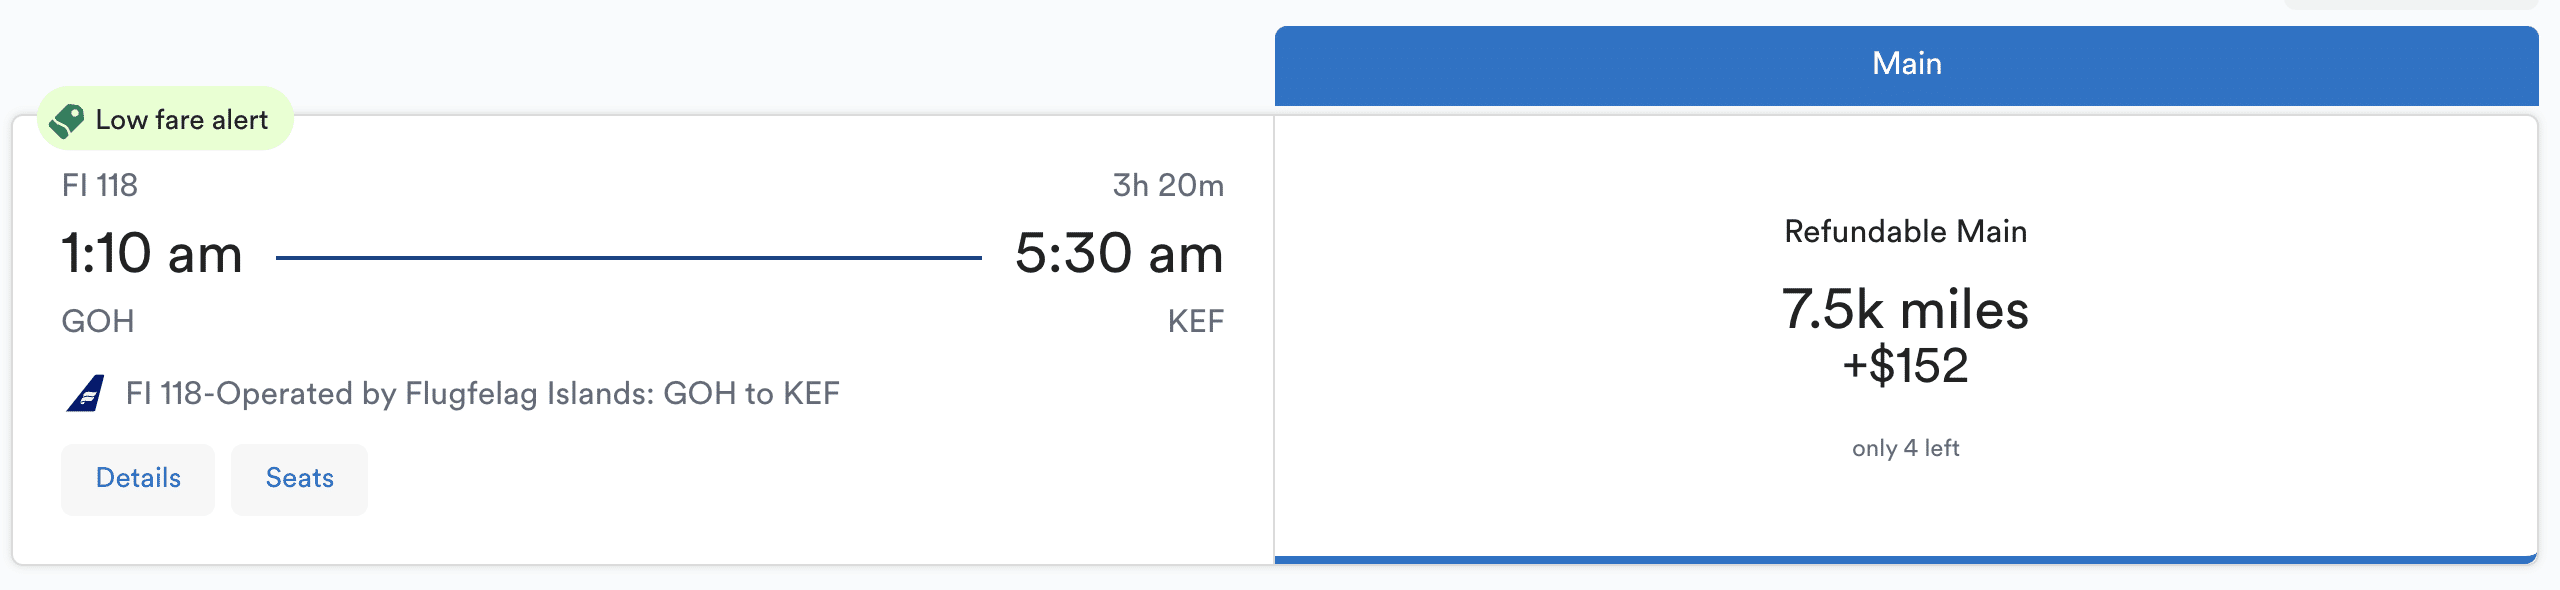Image resolution: width=2560 pixels, height=590 pixels.
Task: Click the blank area below "only 4 left"
Action: (1905, 510)
